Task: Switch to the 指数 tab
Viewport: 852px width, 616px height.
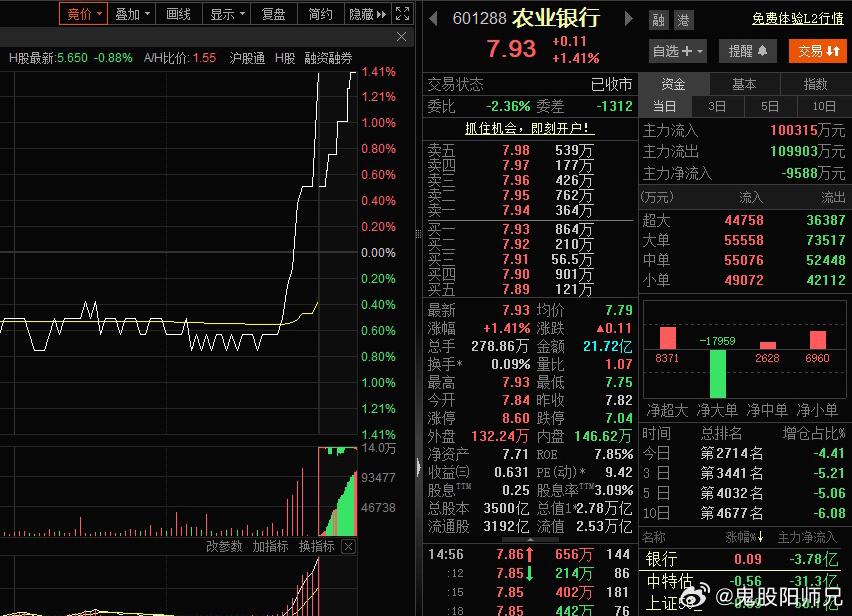Action: click(816, 84)
